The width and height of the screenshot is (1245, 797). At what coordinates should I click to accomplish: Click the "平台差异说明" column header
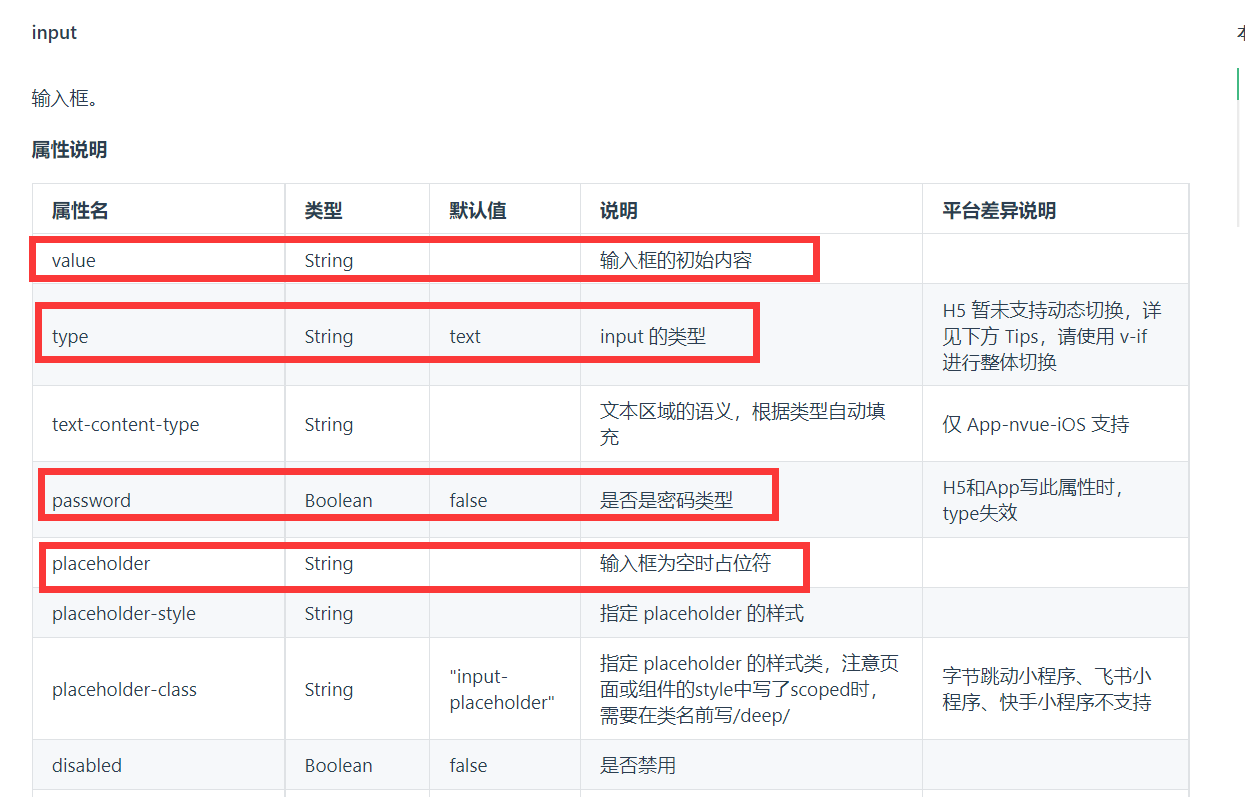pyautogui.click(x=999, y=210)
